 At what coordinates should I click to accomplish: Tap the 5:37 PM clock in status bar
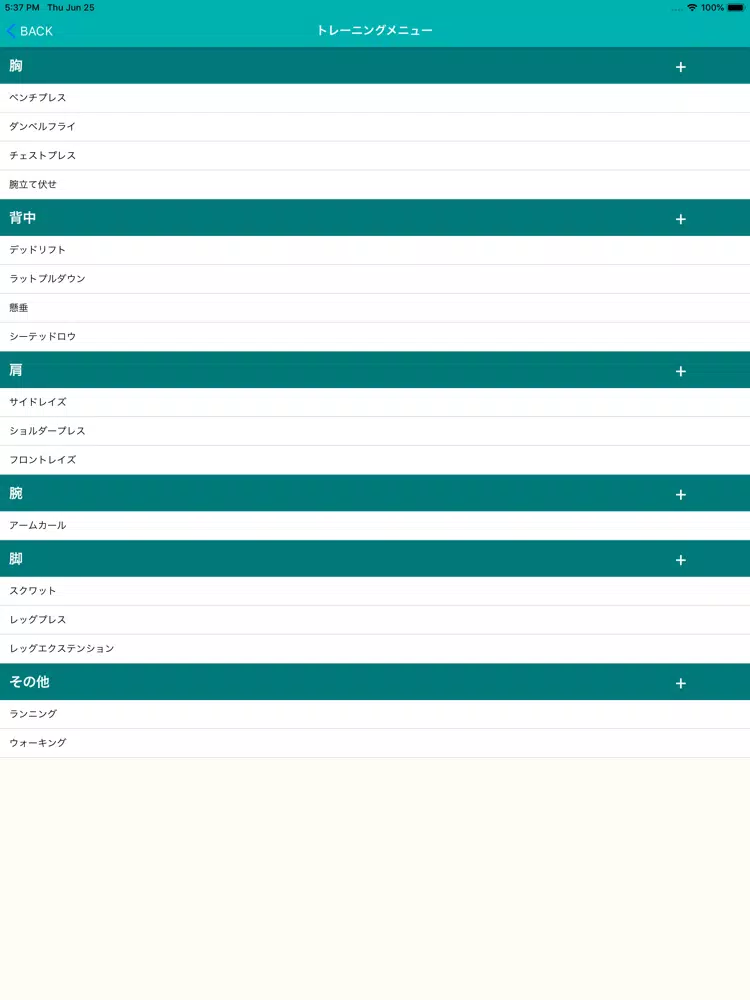[x=22, y=8]
